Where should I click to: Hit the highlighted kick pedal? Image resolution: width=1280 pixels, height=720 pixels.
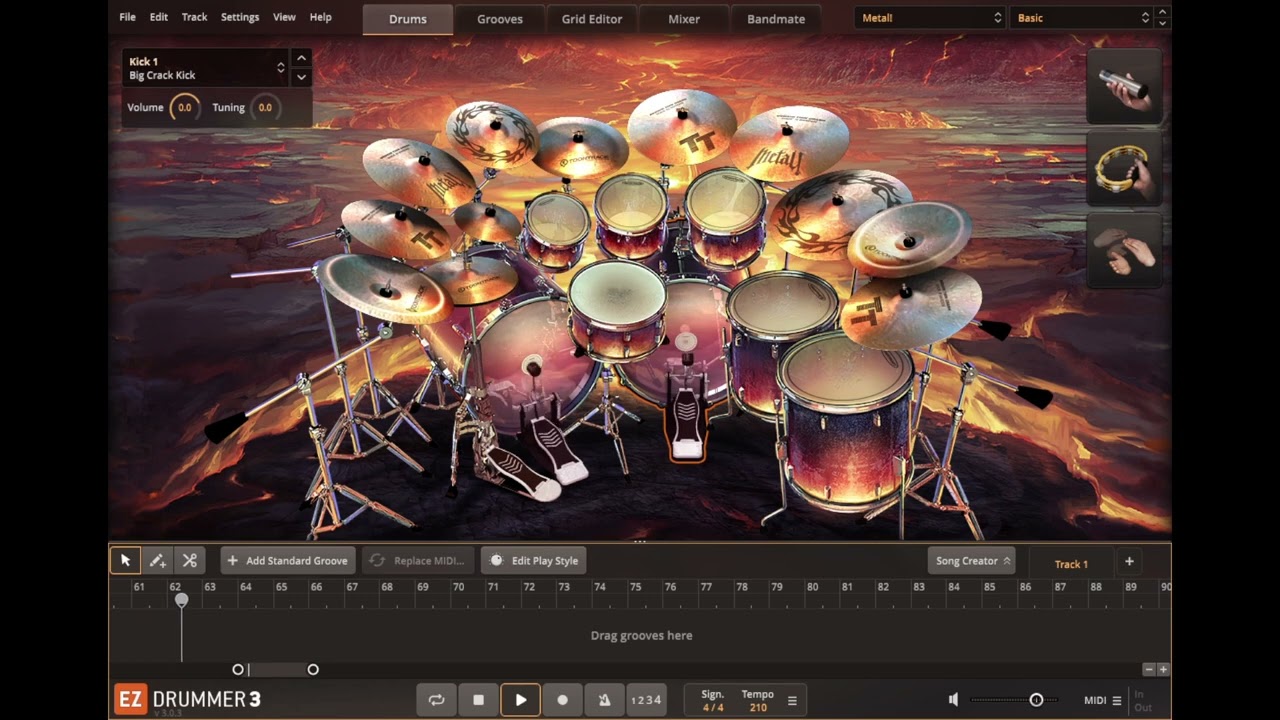[x=687, y=420]
